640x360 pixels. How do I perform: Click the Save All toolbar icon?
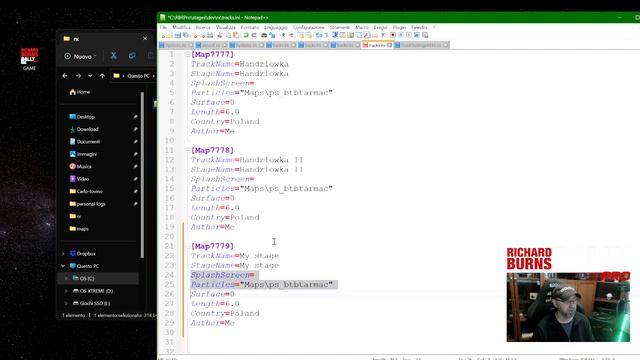pos(185,36)
